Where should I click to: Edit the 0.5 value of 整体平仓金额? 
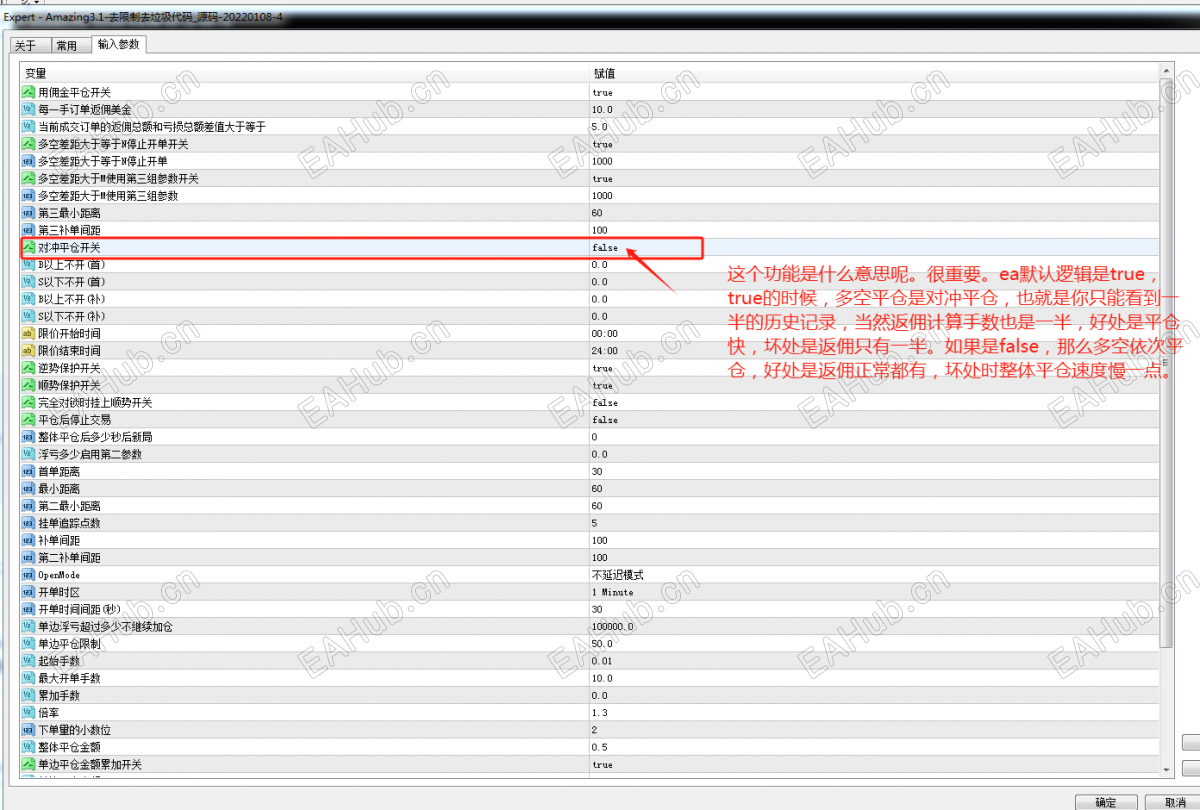(598, 747)
